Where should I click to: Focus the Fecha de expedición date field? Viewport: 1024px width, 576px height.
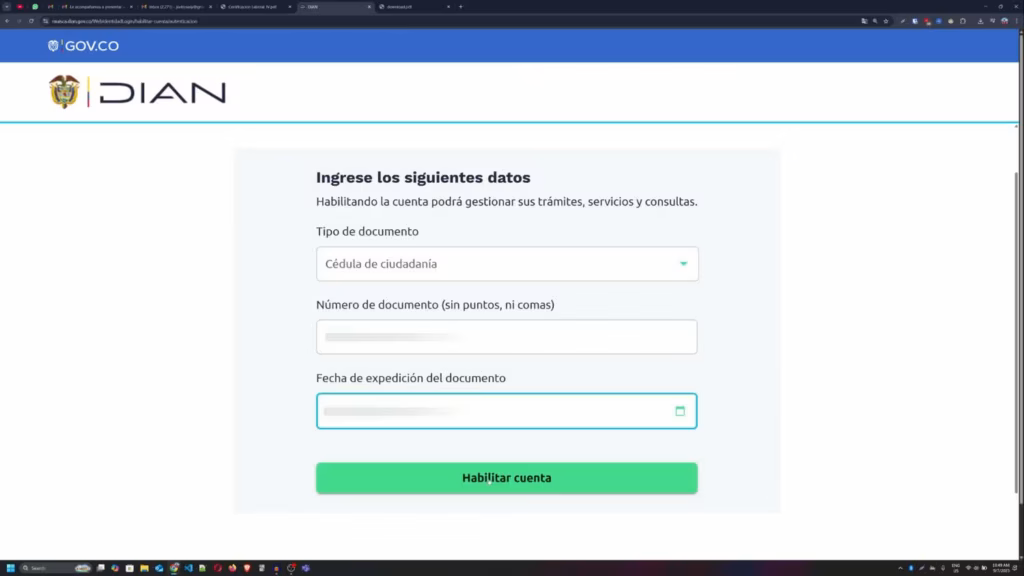pos(507,411)
